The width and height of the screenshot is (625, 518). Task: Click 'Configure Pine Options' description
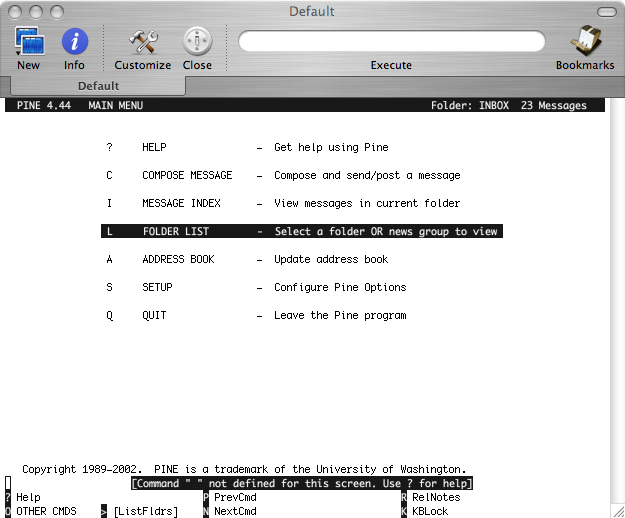(x=340, y=287)
